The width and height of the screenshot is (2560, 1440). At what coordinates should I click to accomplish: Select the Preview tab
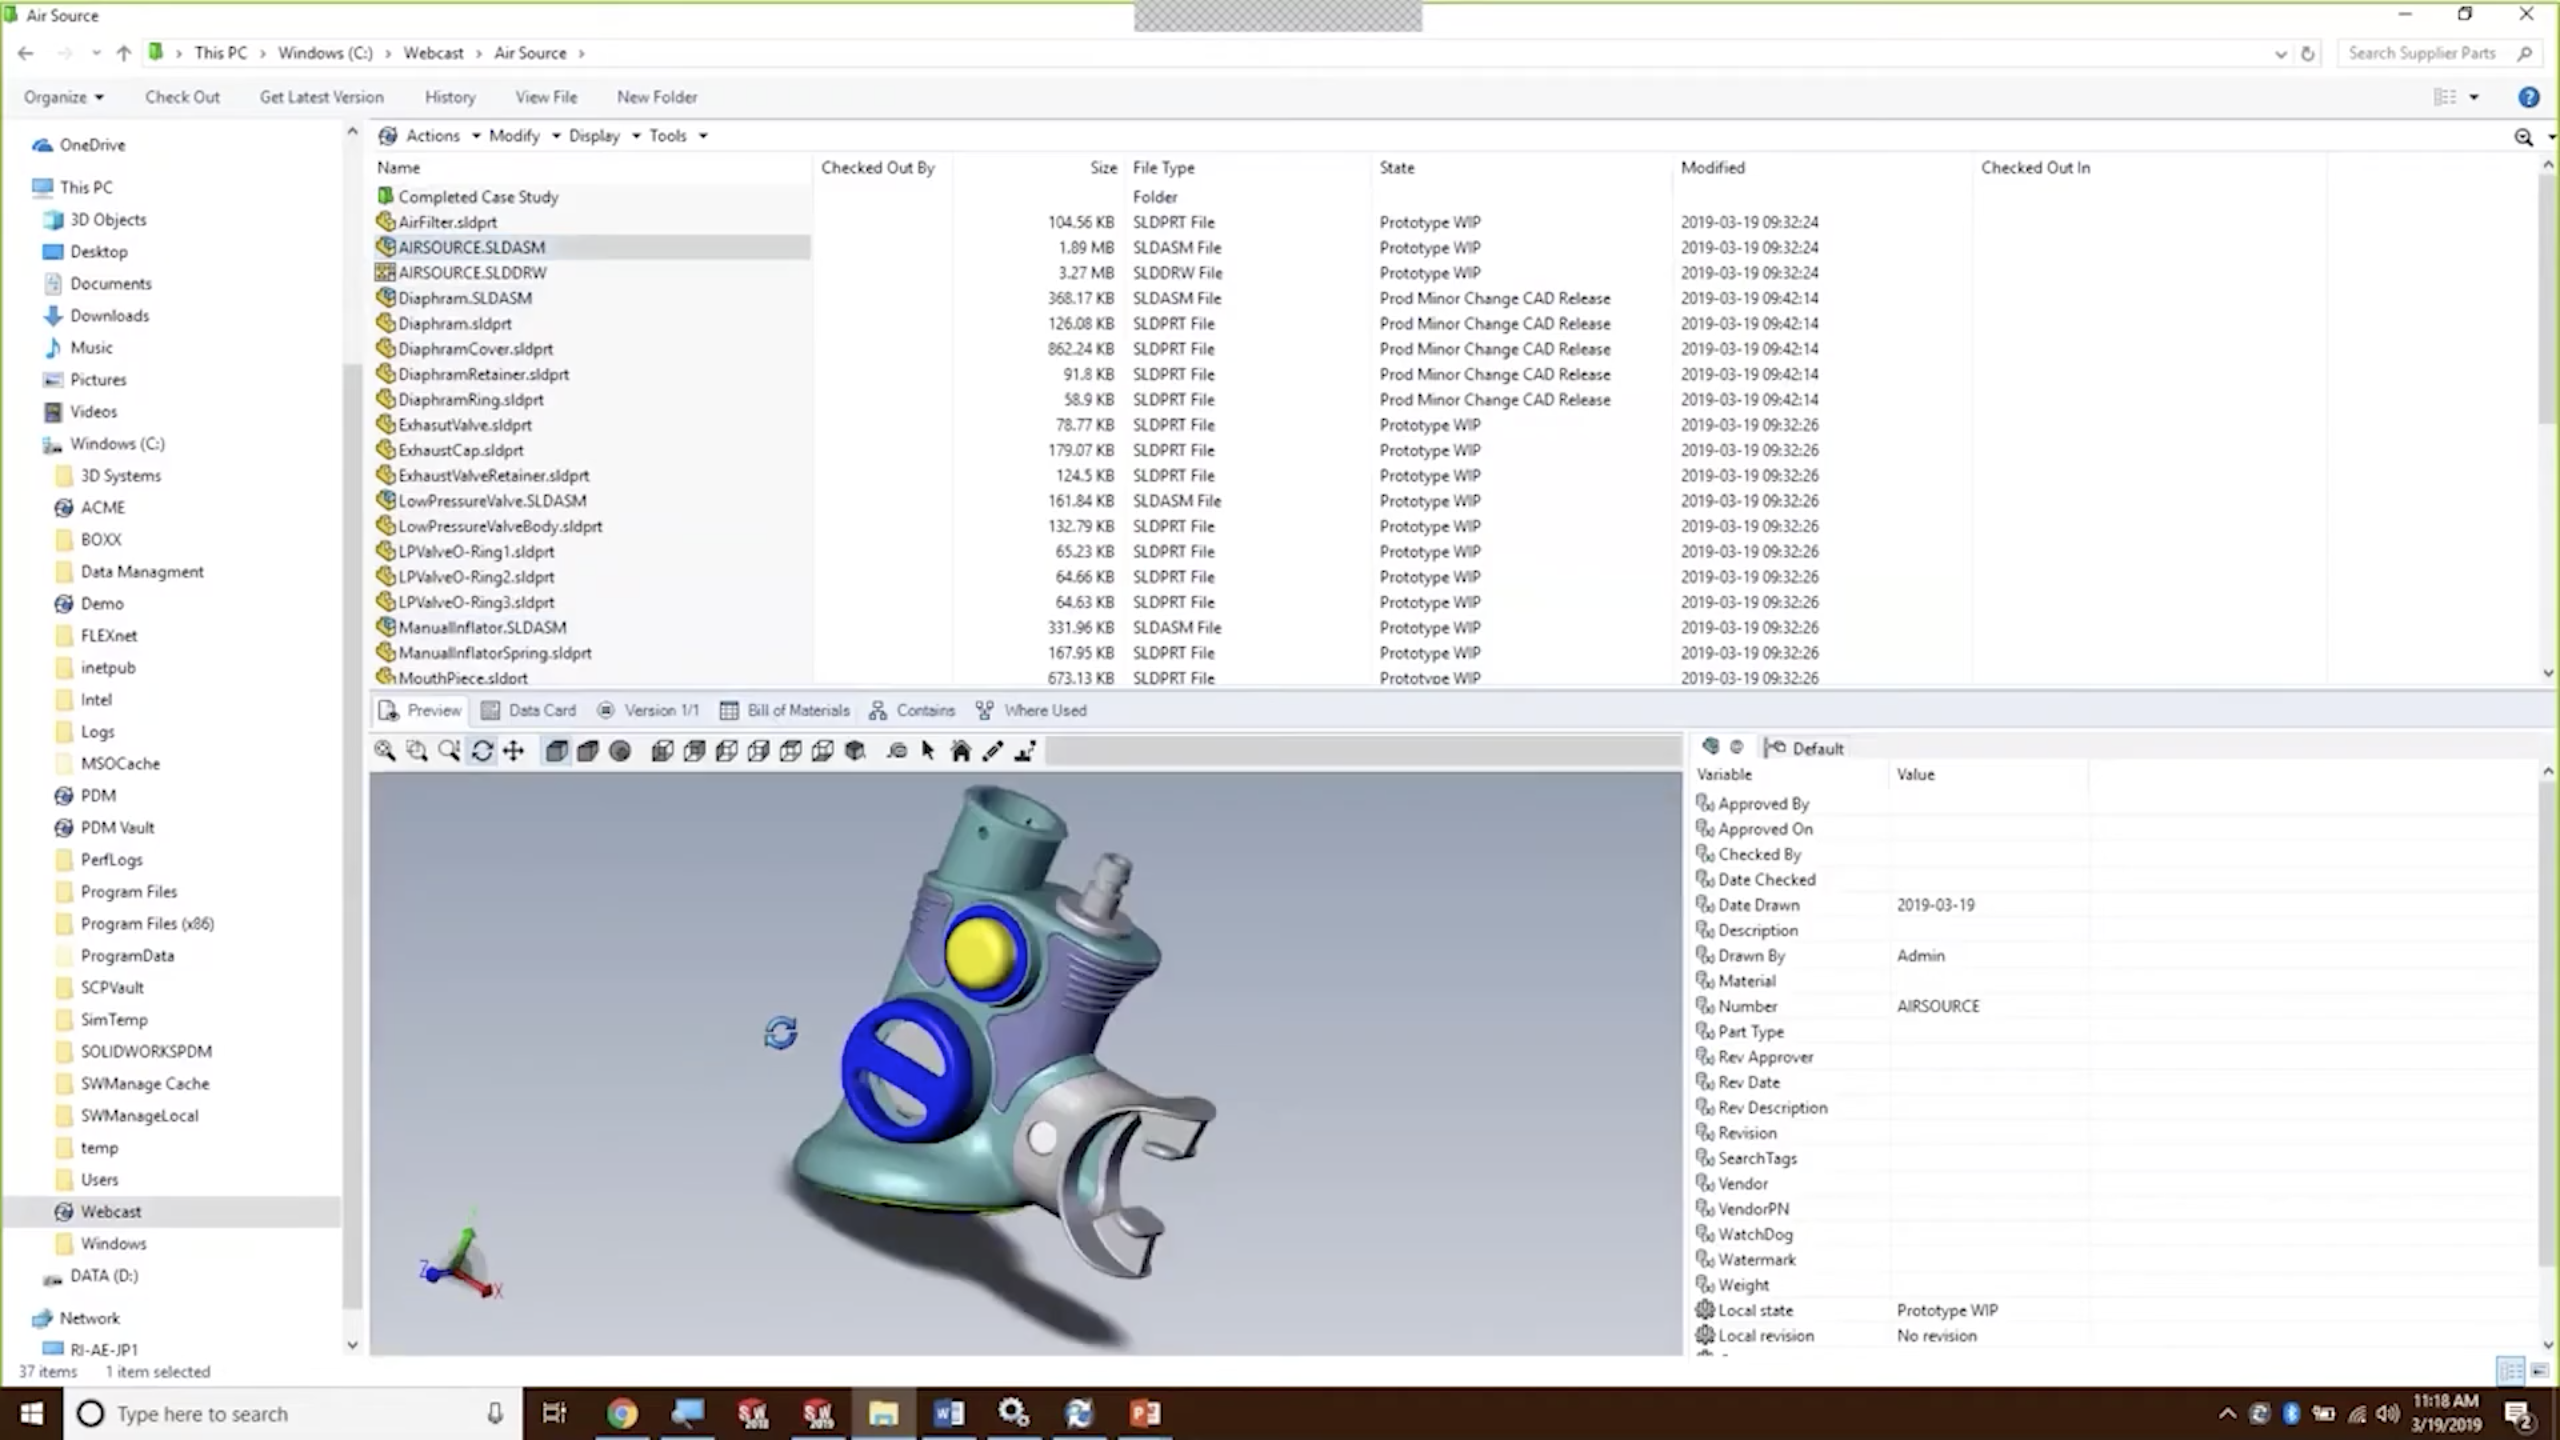[420, 711]
